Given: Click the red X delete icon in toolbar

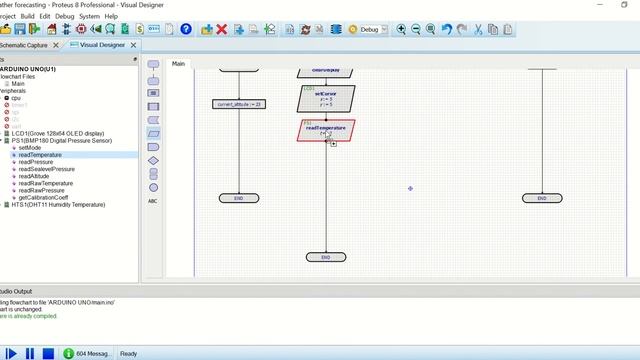Looking at the screenshot, I should click(222, 29).
